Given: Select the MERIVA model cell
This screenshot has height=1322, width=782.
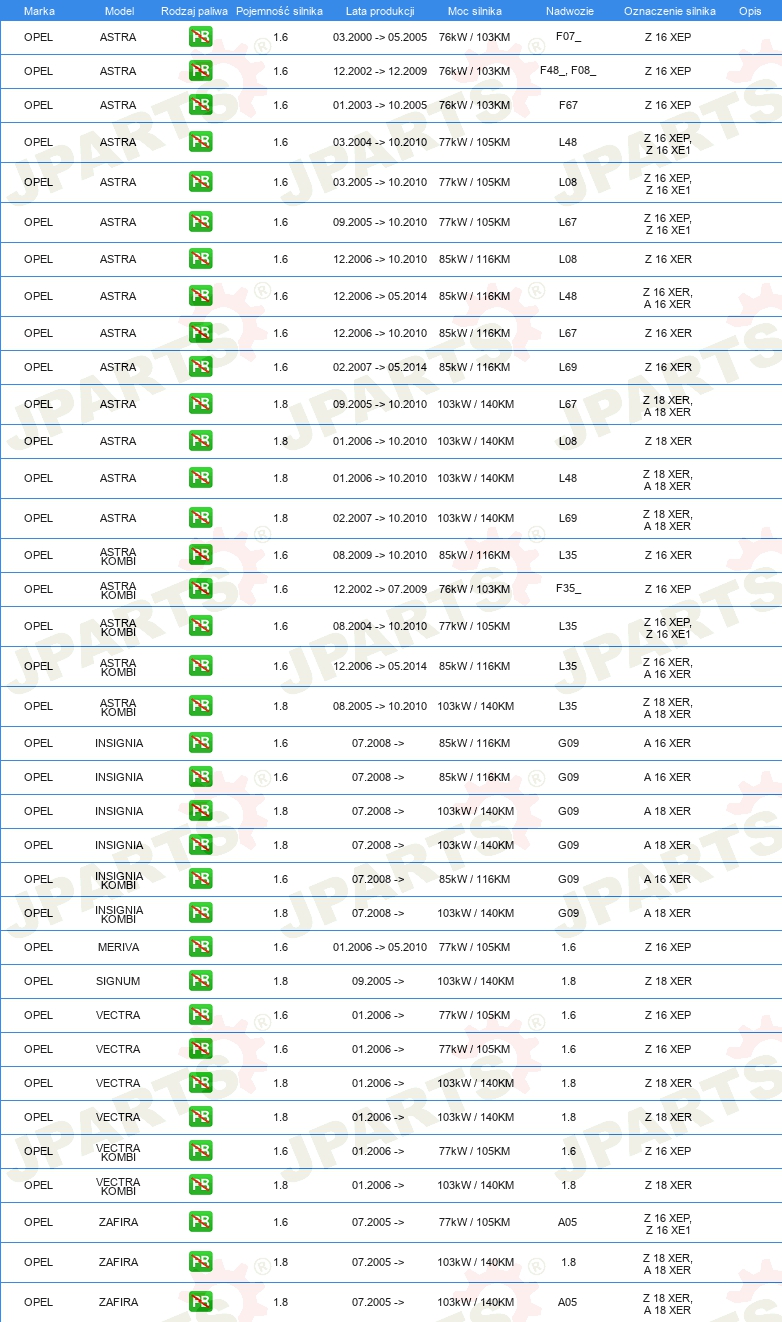Looking at the screenshot, I should pos(119,947).
